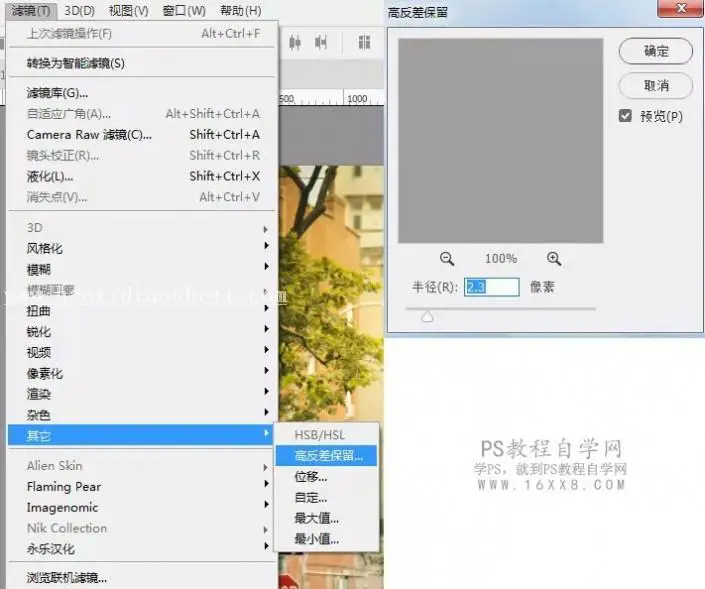
Task: Zoom out the filter preview
Action: [x=446, y=259]
